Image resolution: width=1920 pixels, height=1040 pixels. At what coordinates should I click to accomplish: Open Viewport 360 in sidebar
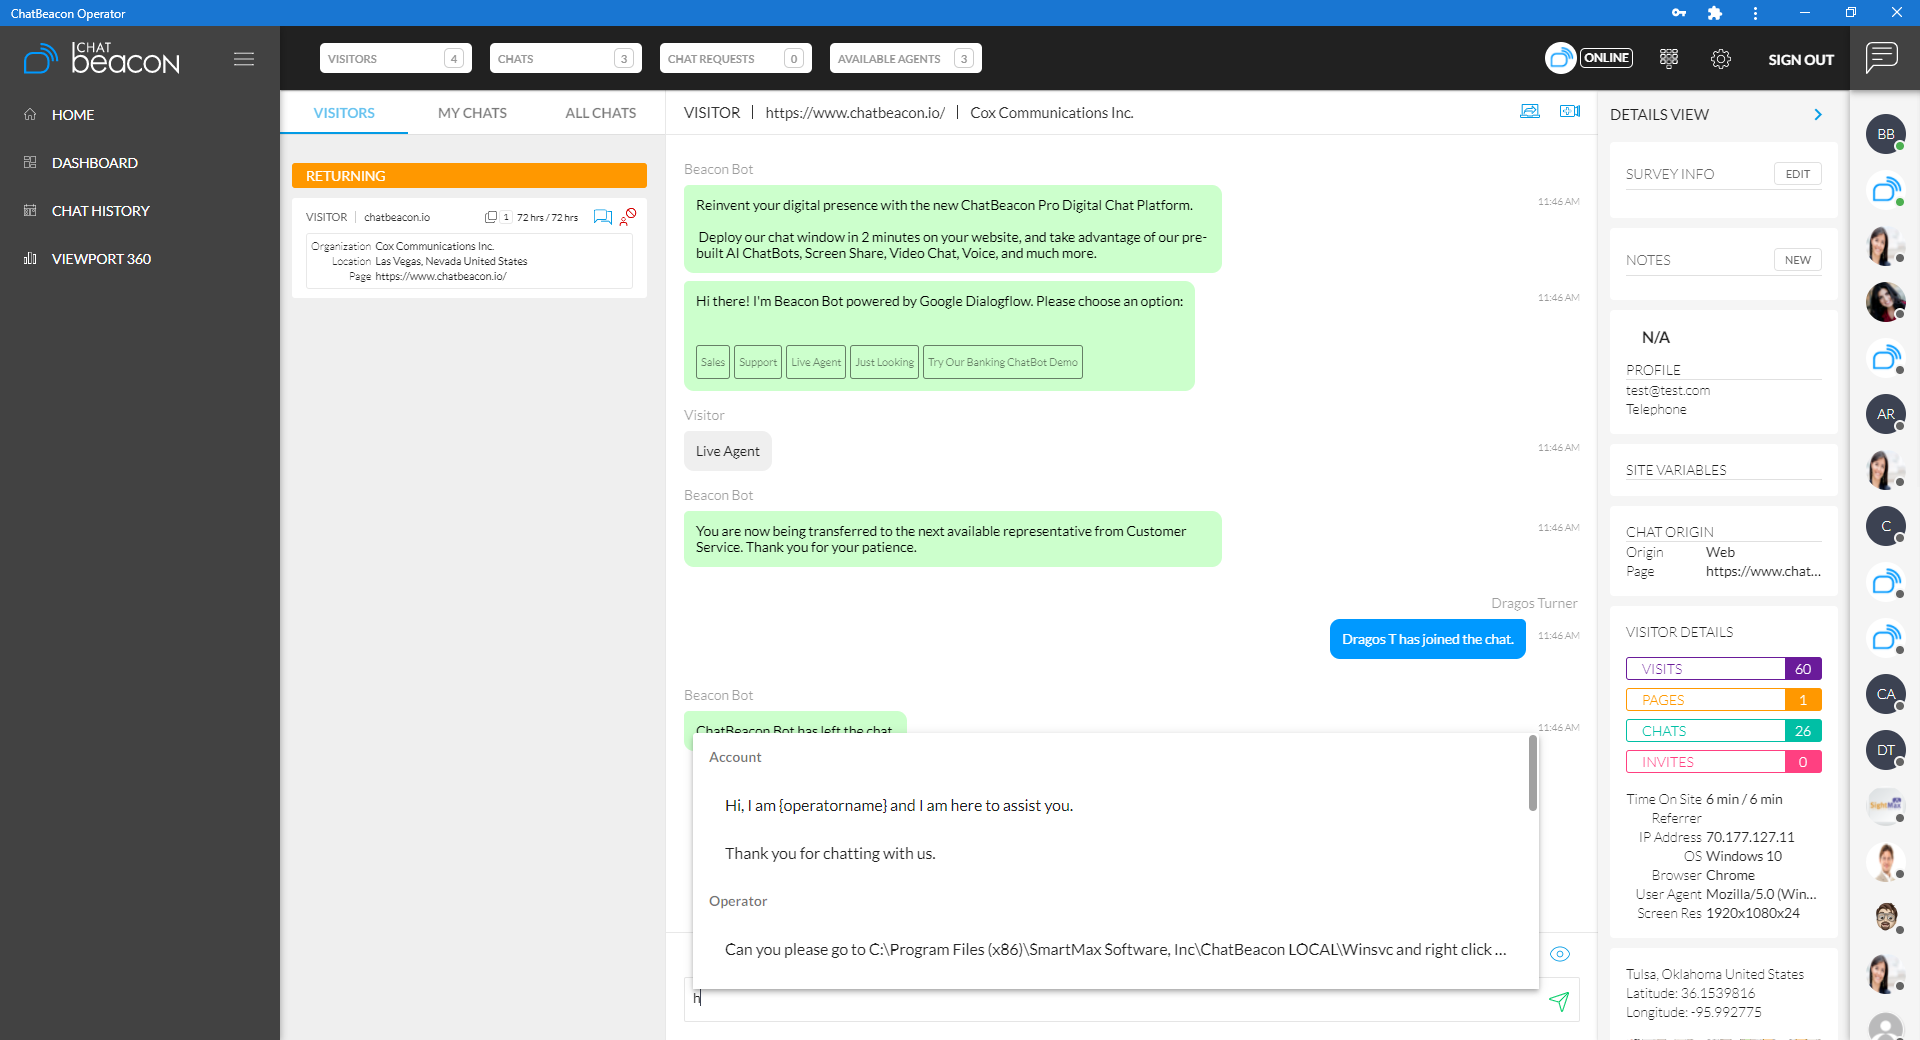[x=101, y=259]
